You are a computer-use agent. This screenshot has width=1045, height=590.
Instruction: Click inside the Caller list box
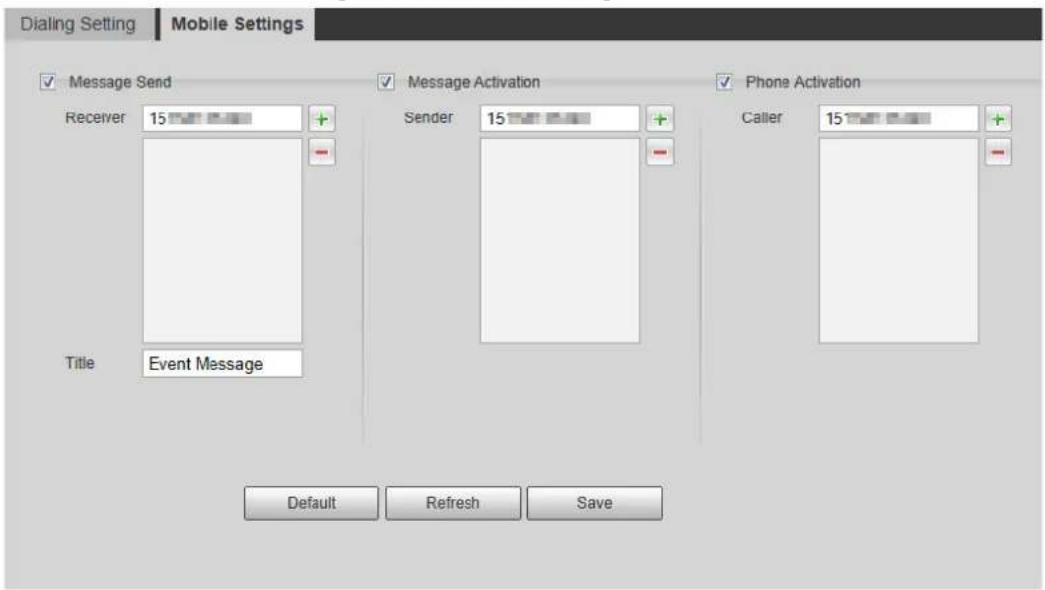pos(898,241)
